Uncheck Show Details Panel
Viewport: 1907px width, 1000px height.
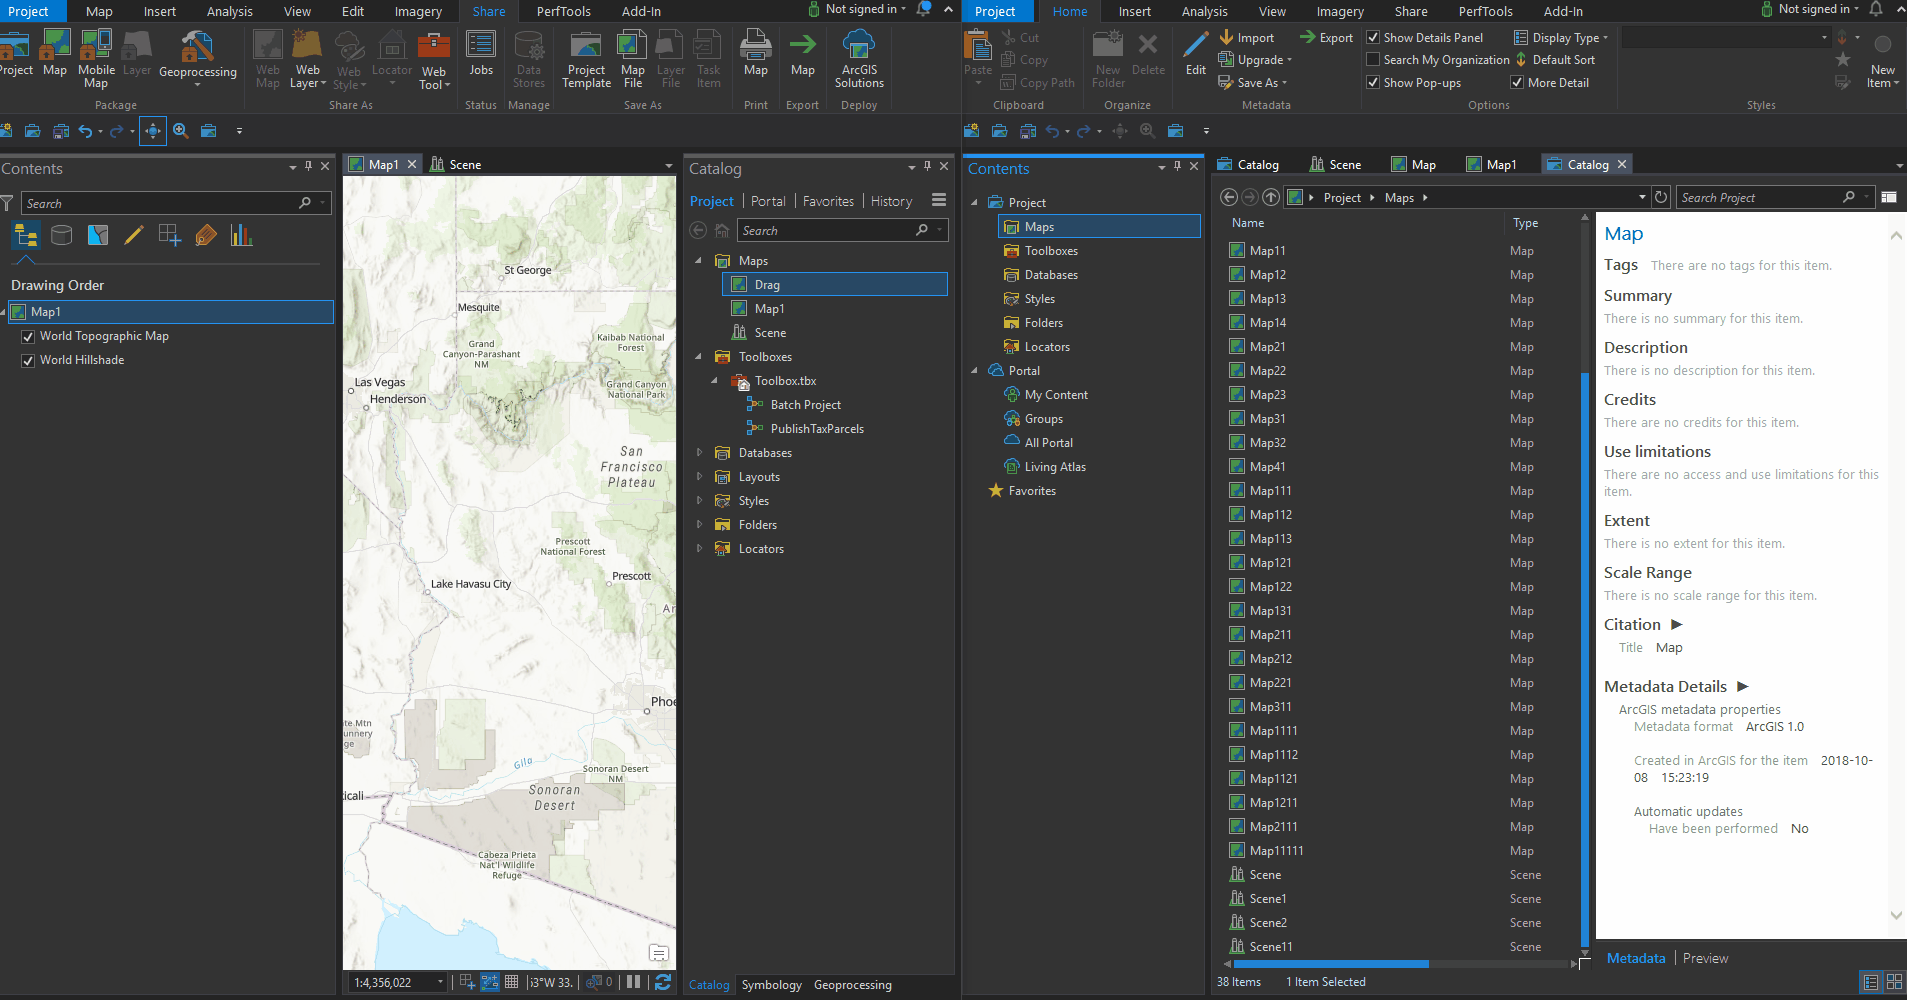(1373, 38)
